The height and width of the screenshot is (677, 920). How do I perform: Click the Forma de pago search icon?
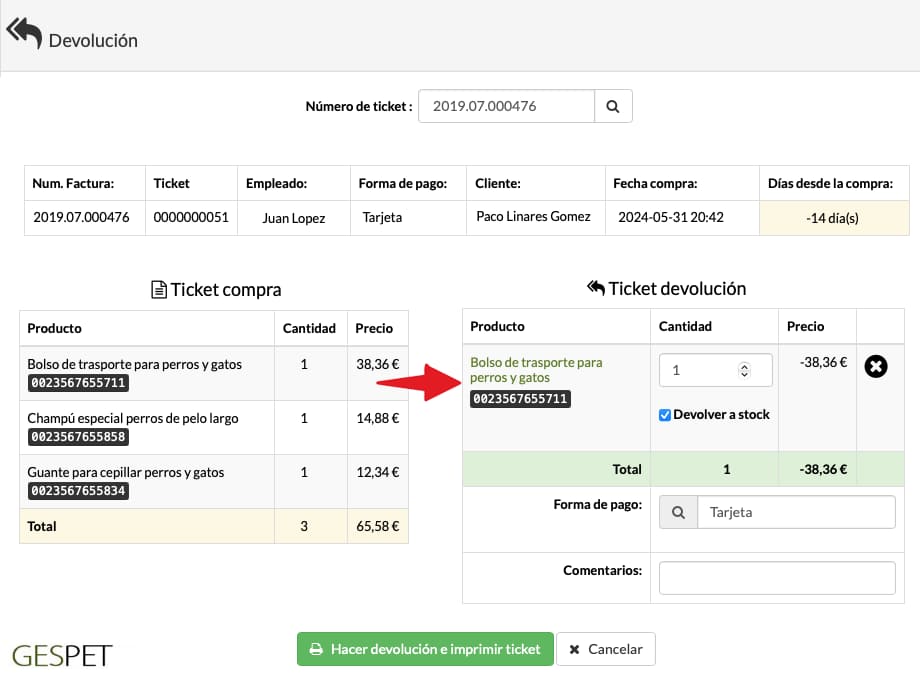[678, 512]
